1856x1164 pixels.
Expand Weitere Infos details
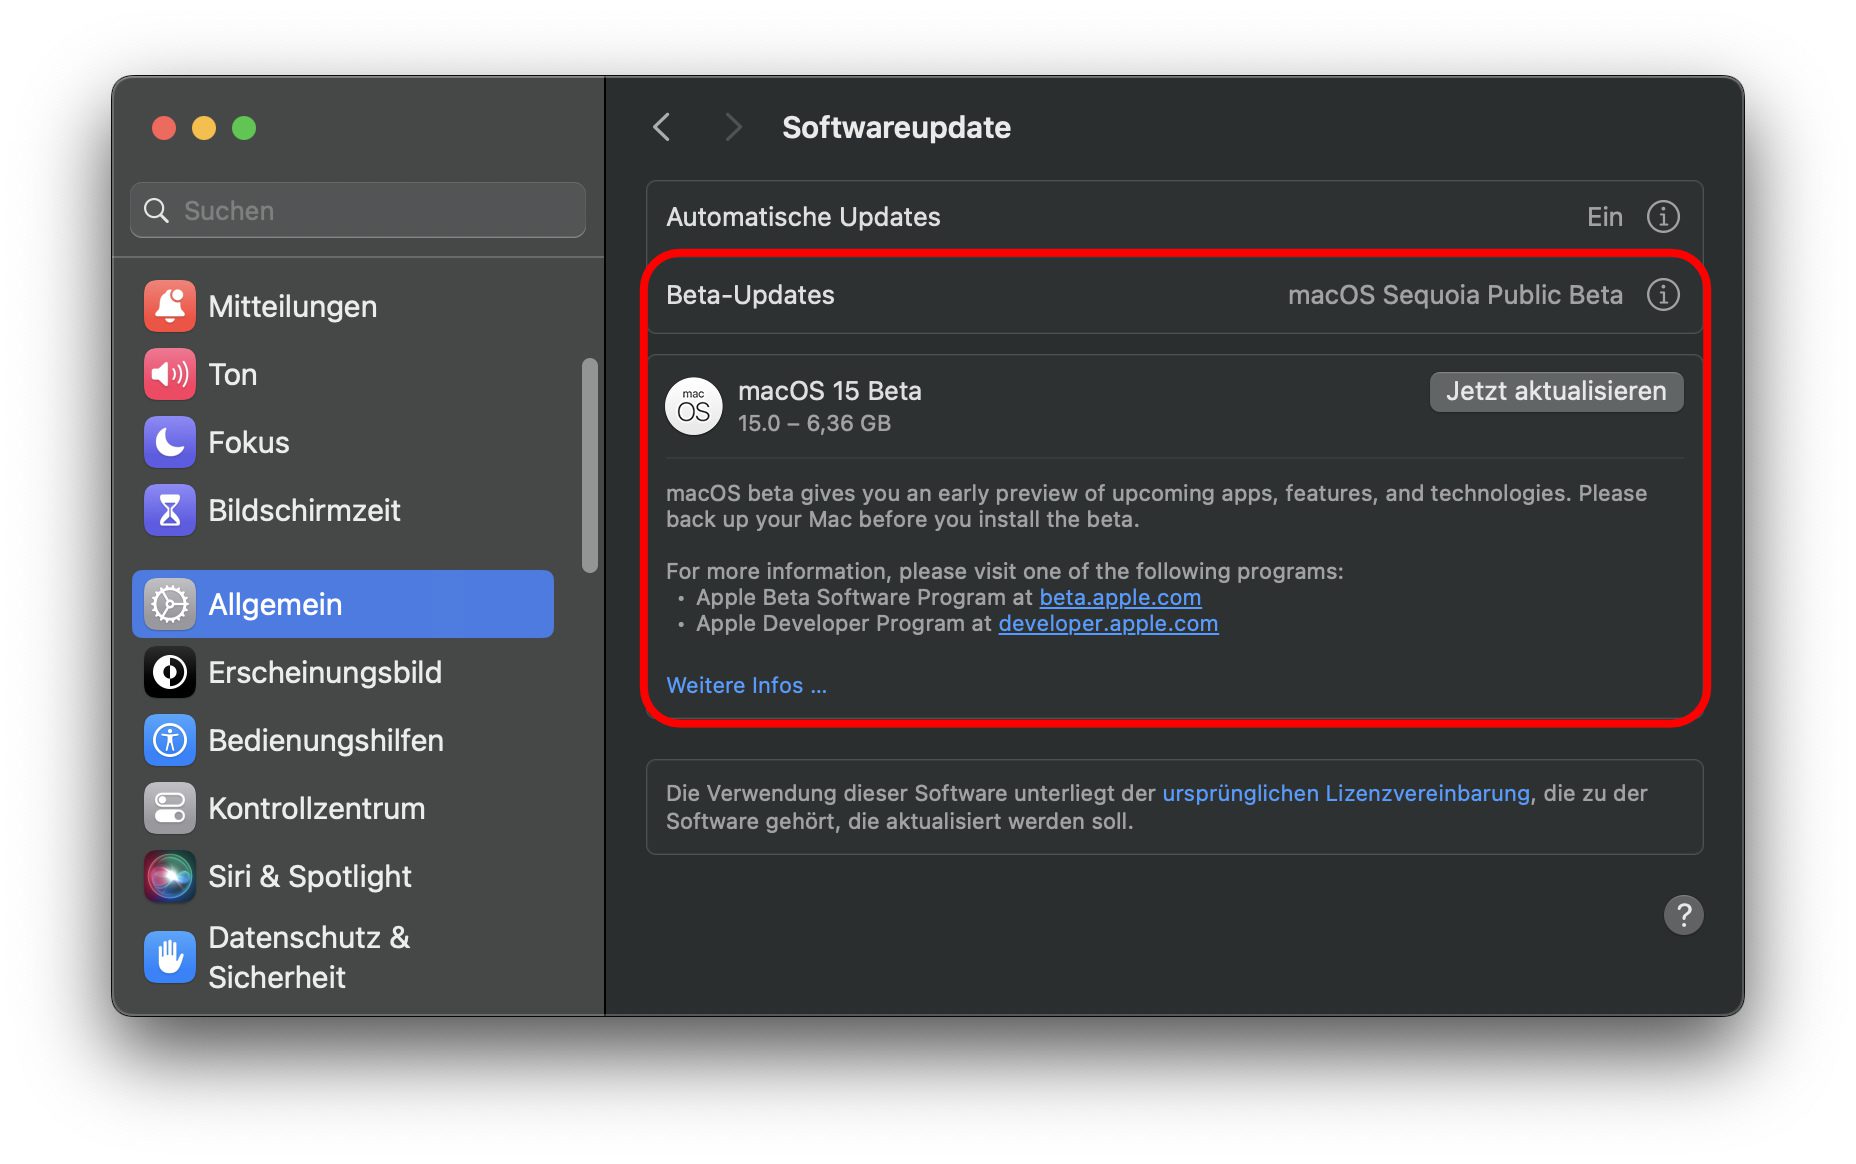(746, 685)
